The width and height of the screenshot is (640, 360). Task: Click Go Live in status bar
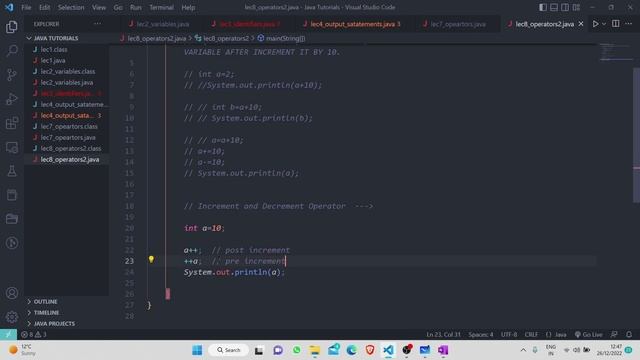pos(588,334)
